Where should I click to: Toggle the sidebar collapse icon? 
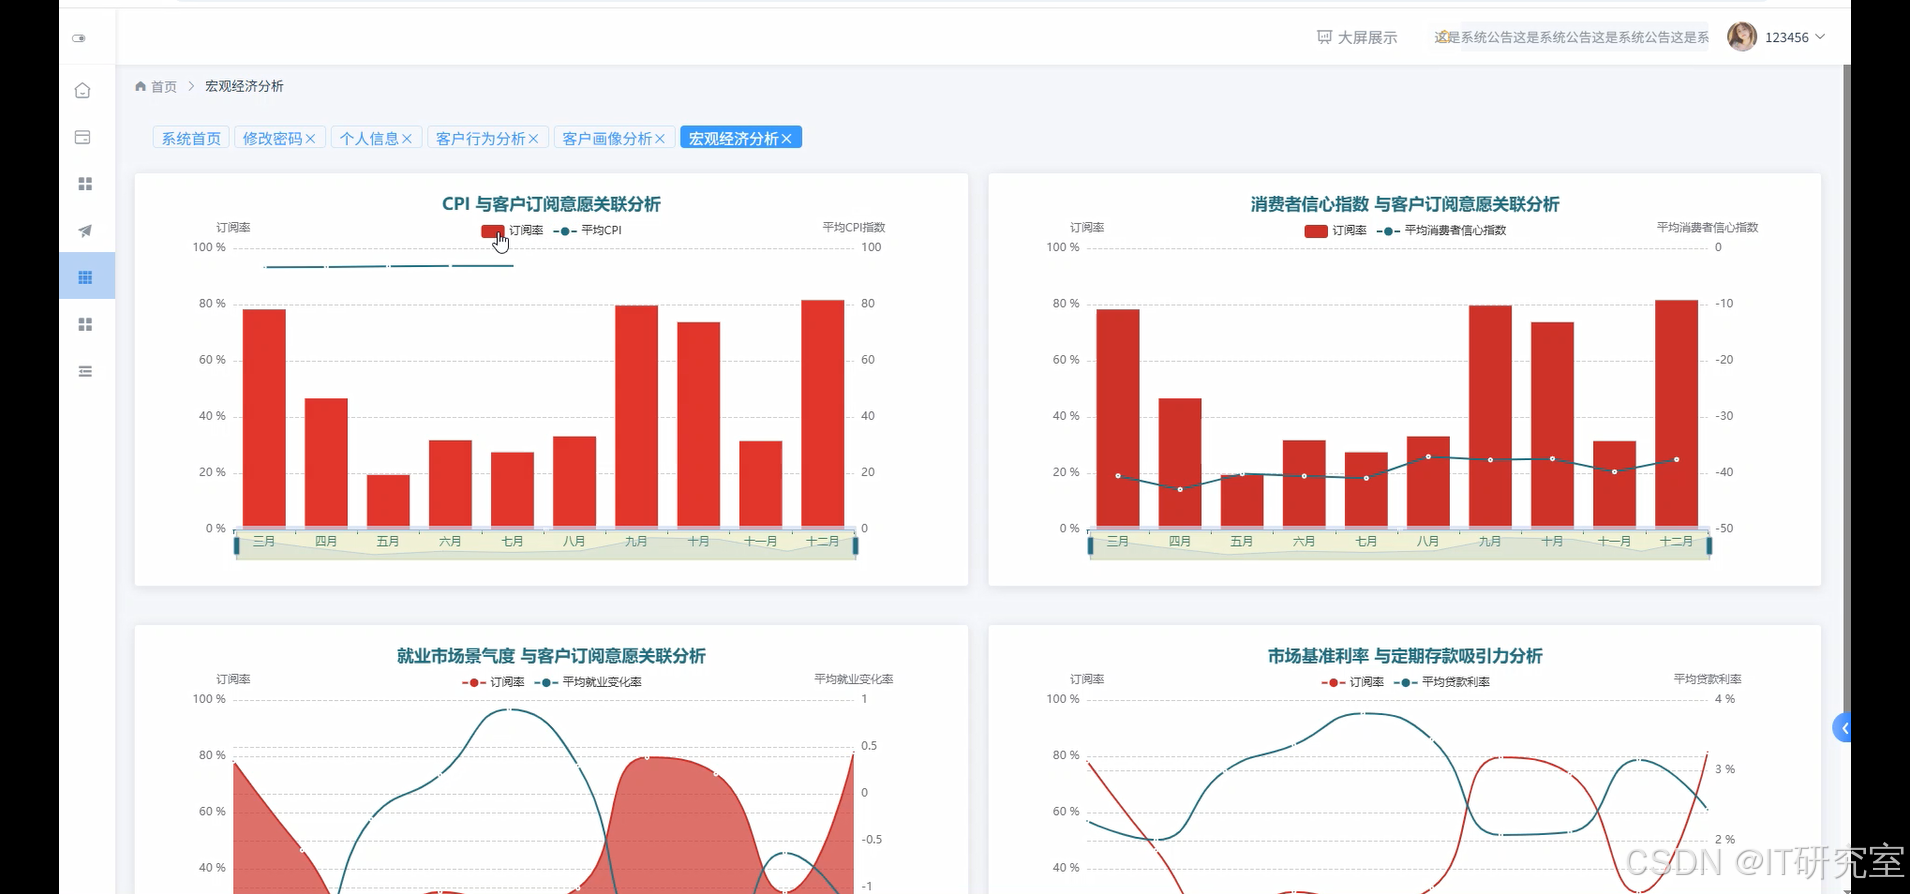click(x=79, y=38)
